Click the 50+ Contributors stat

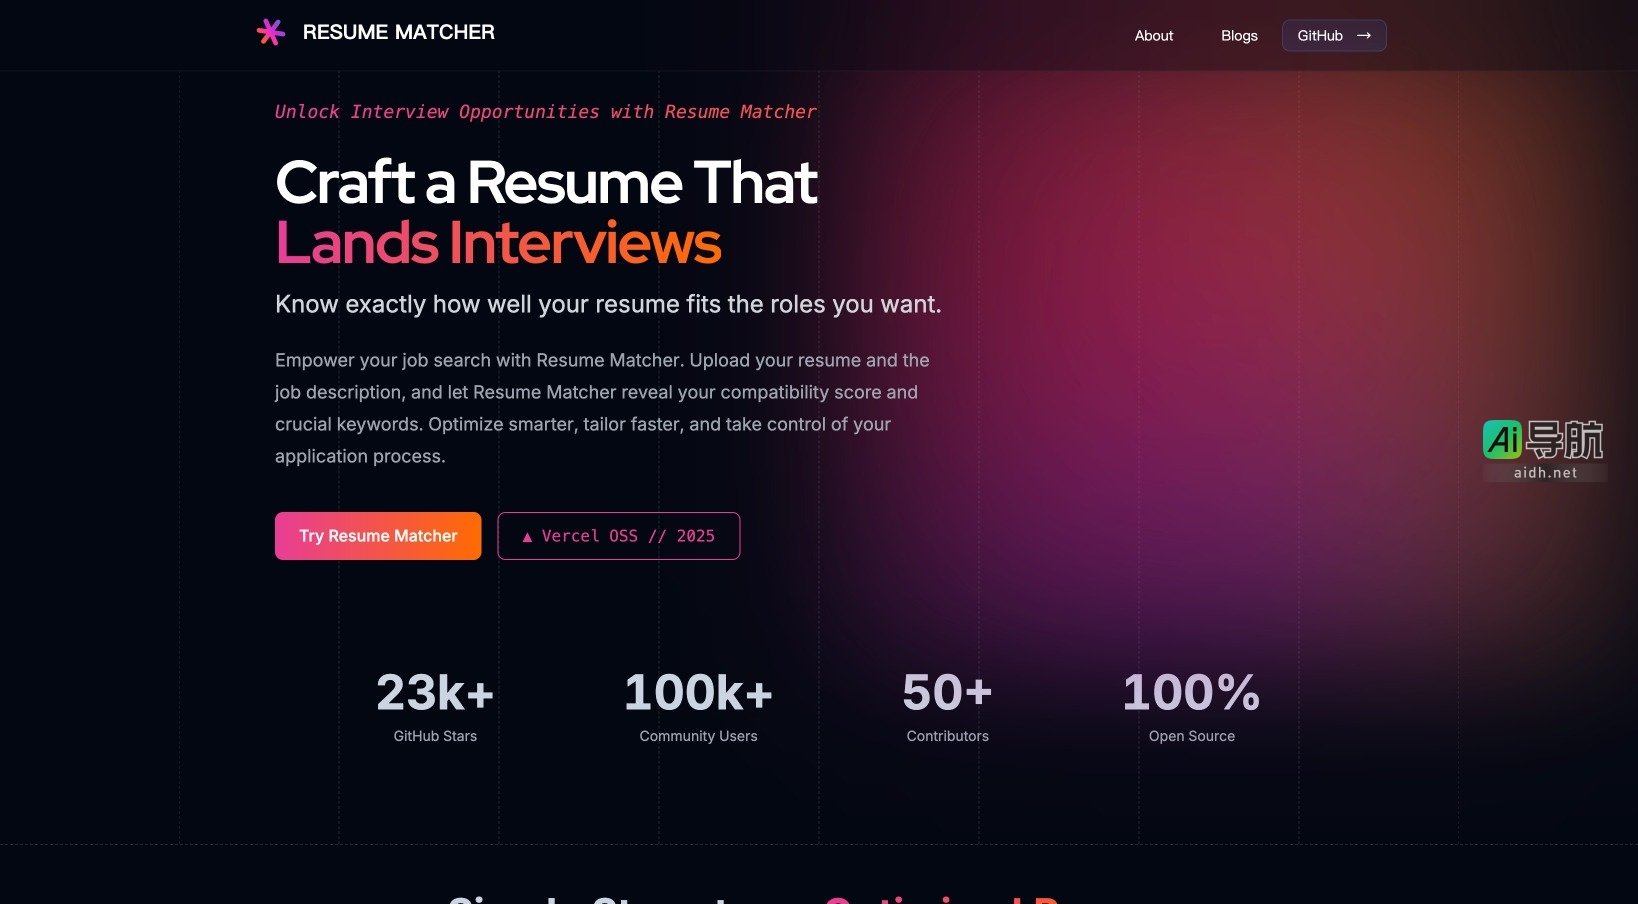[946, 705]
